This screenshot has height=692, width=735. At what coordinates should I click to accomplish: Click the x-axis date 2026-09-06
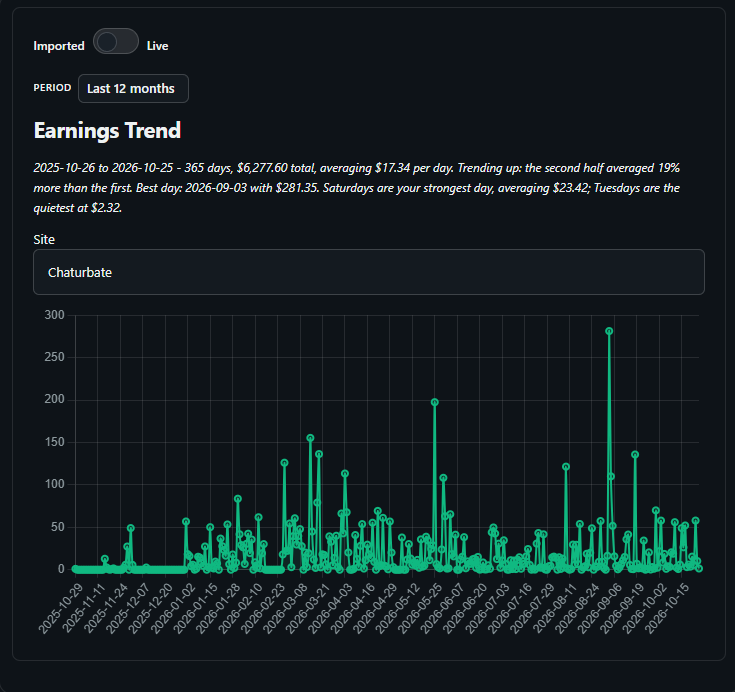pyautogui.click(x=600, y=609)
